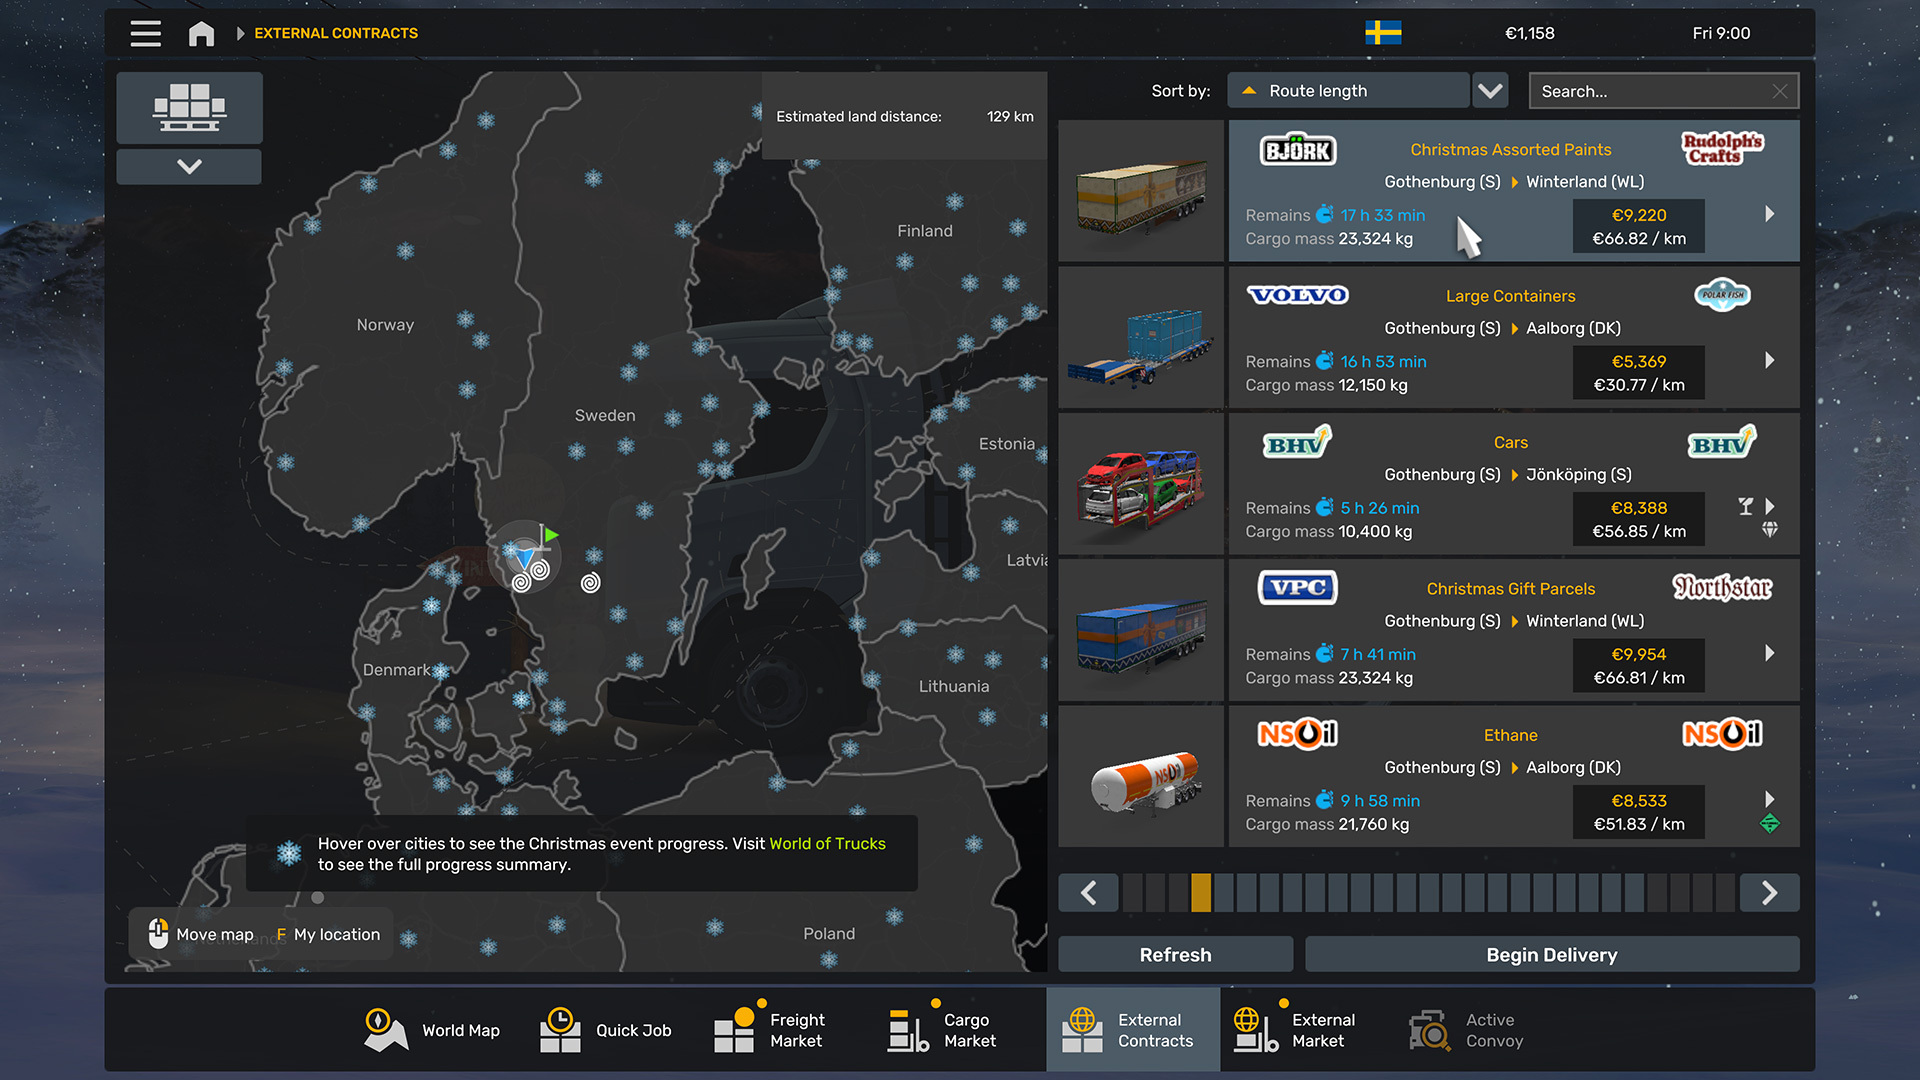Viewport: 1920px width, 1080px height.
Task: Expand the Ethane job details arrow
Action: click(x=1769, y=799)
